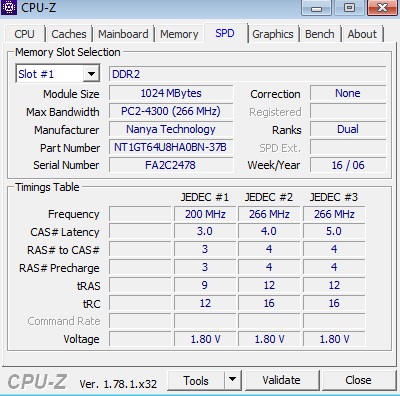Click the JEDEC #1 column header

[205, 197]
